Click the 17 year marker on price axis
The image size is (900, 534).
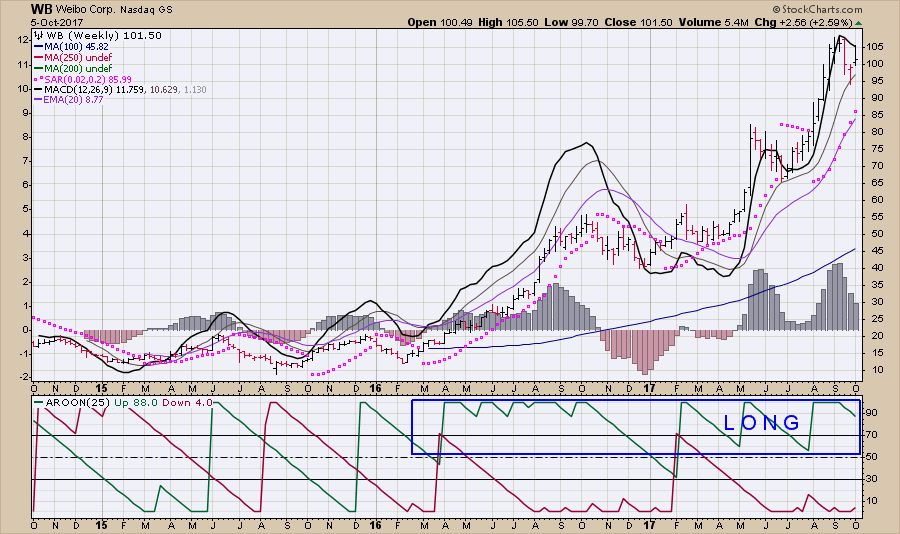649,387
